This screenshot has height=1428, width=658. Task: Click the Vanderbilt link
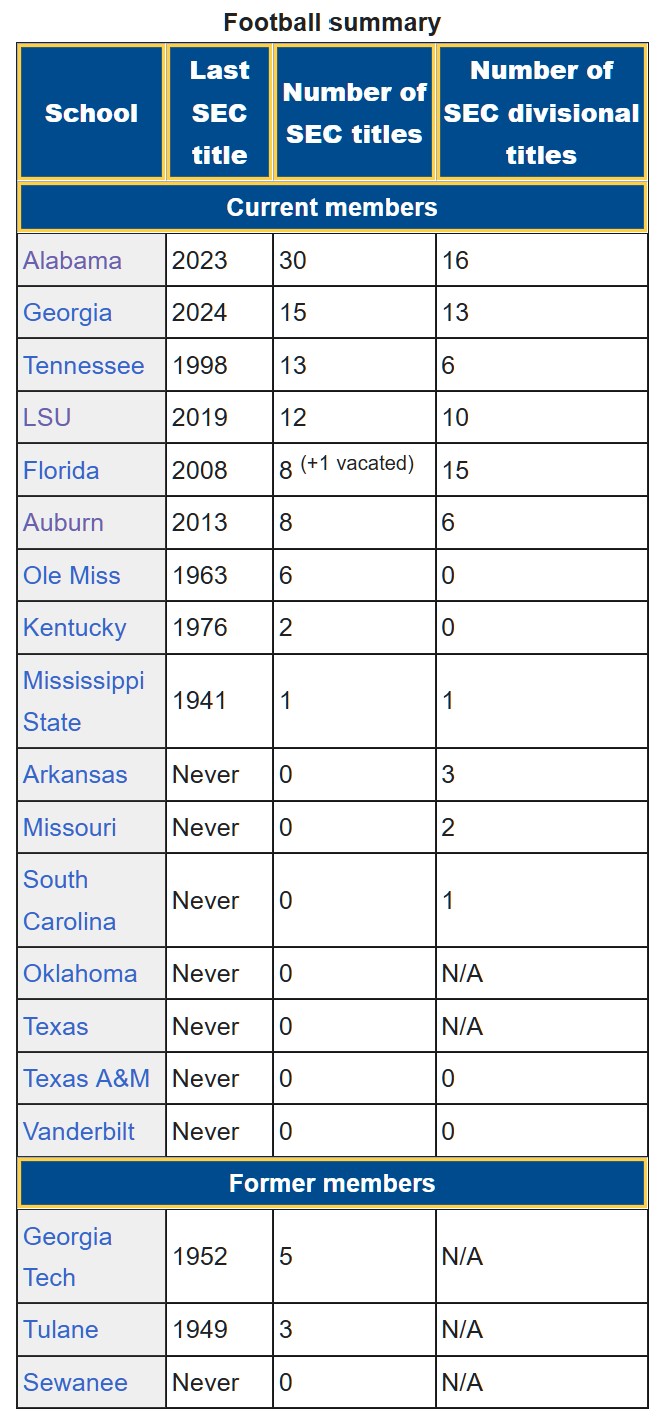79,1132
